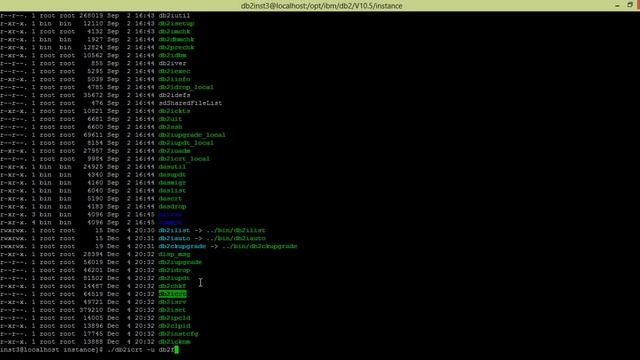Click the db2ilist symlink name
Viewport: 640px width, 360px height.
174,231
